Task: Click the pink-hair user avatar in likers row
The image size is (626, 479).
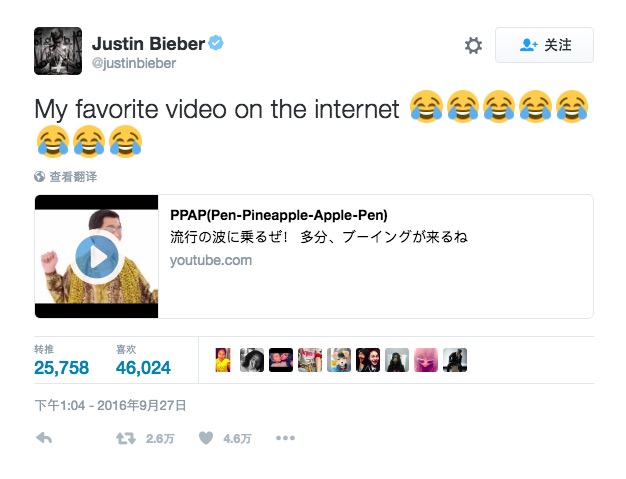Action: [426, 360]
